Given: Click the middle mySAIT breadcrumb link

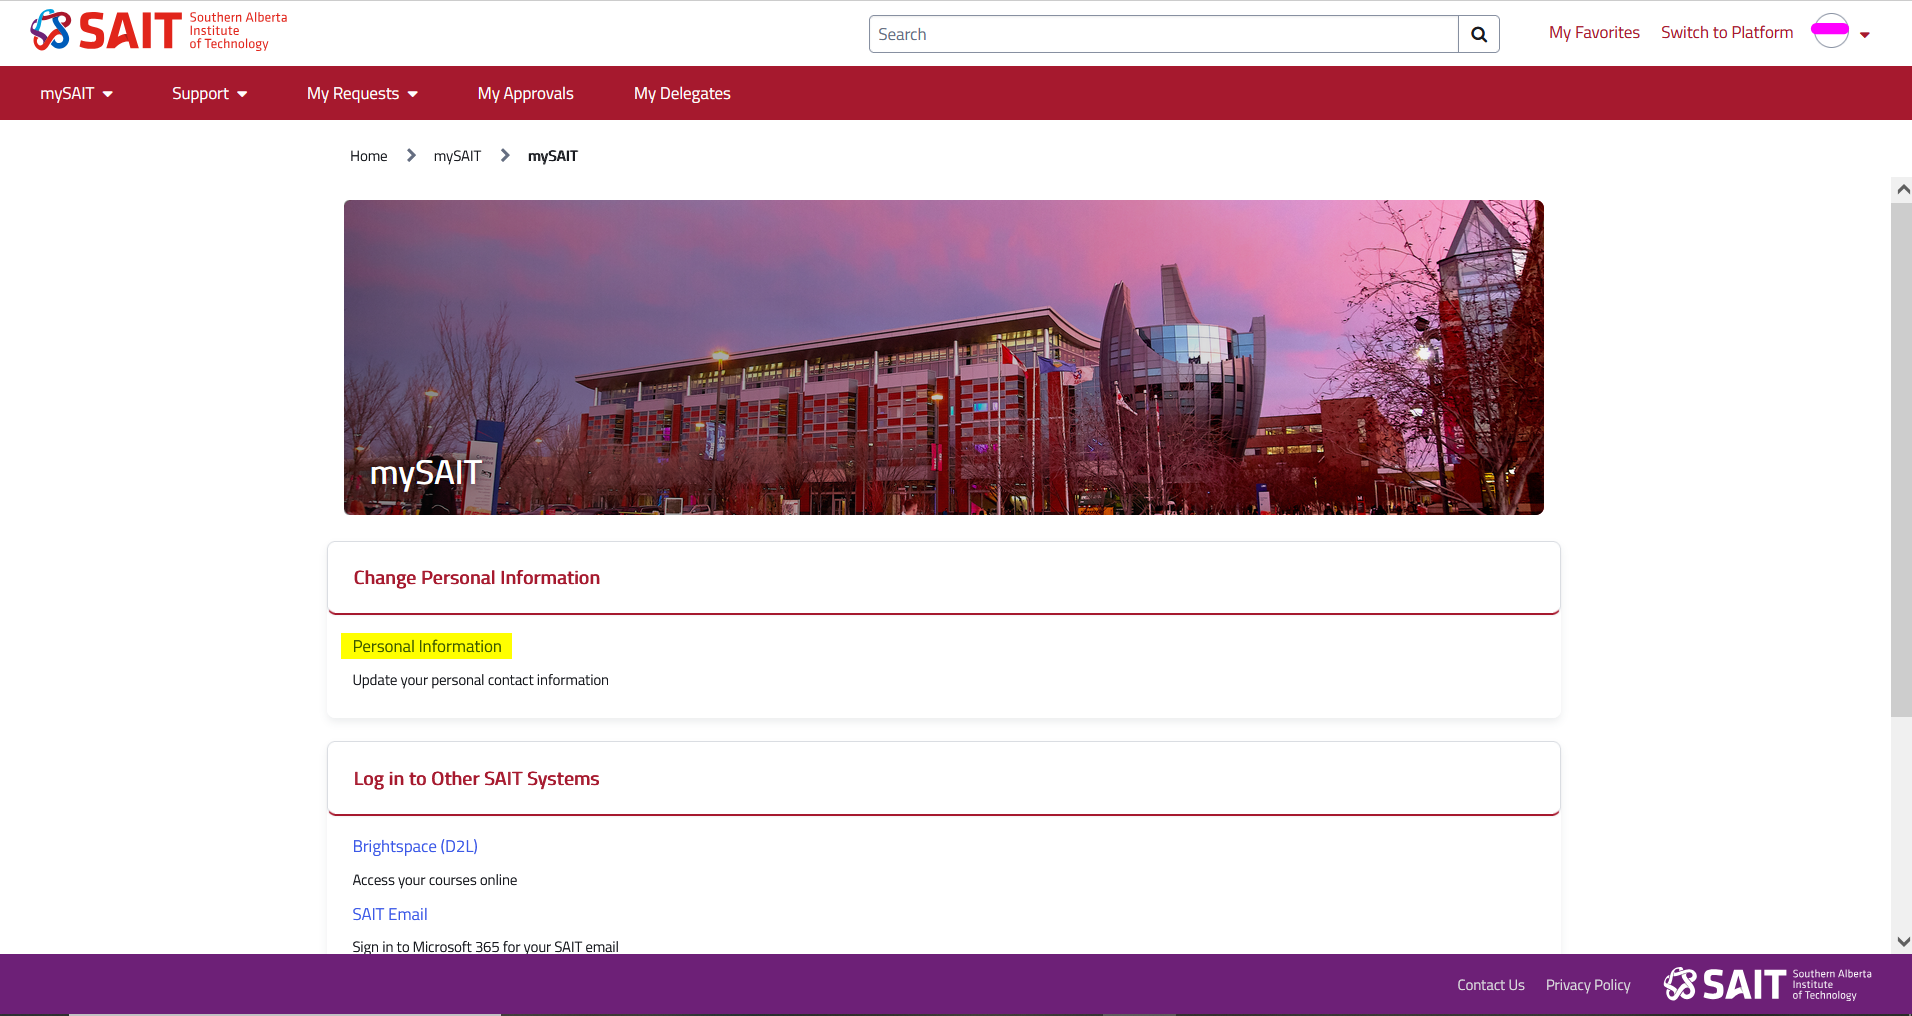Looking at the screenshot, I should click(457, 156).
